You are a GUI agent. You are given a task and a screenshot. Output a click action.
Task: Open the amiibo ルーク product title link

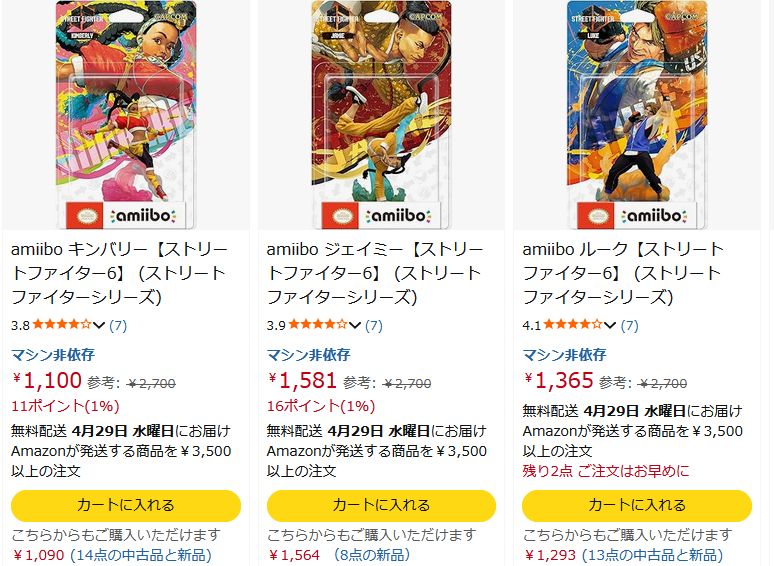pos(623,273)
